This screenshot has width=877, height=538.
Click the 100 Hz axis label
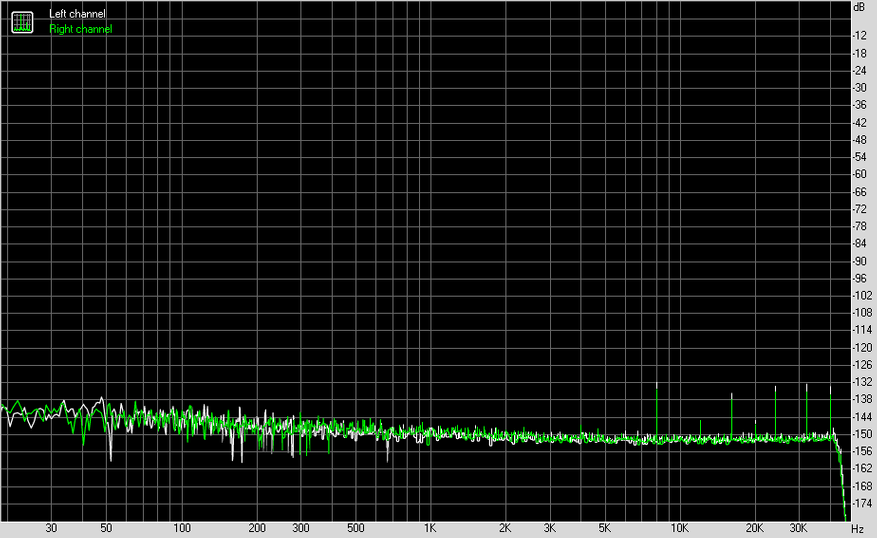pos(182,528)
